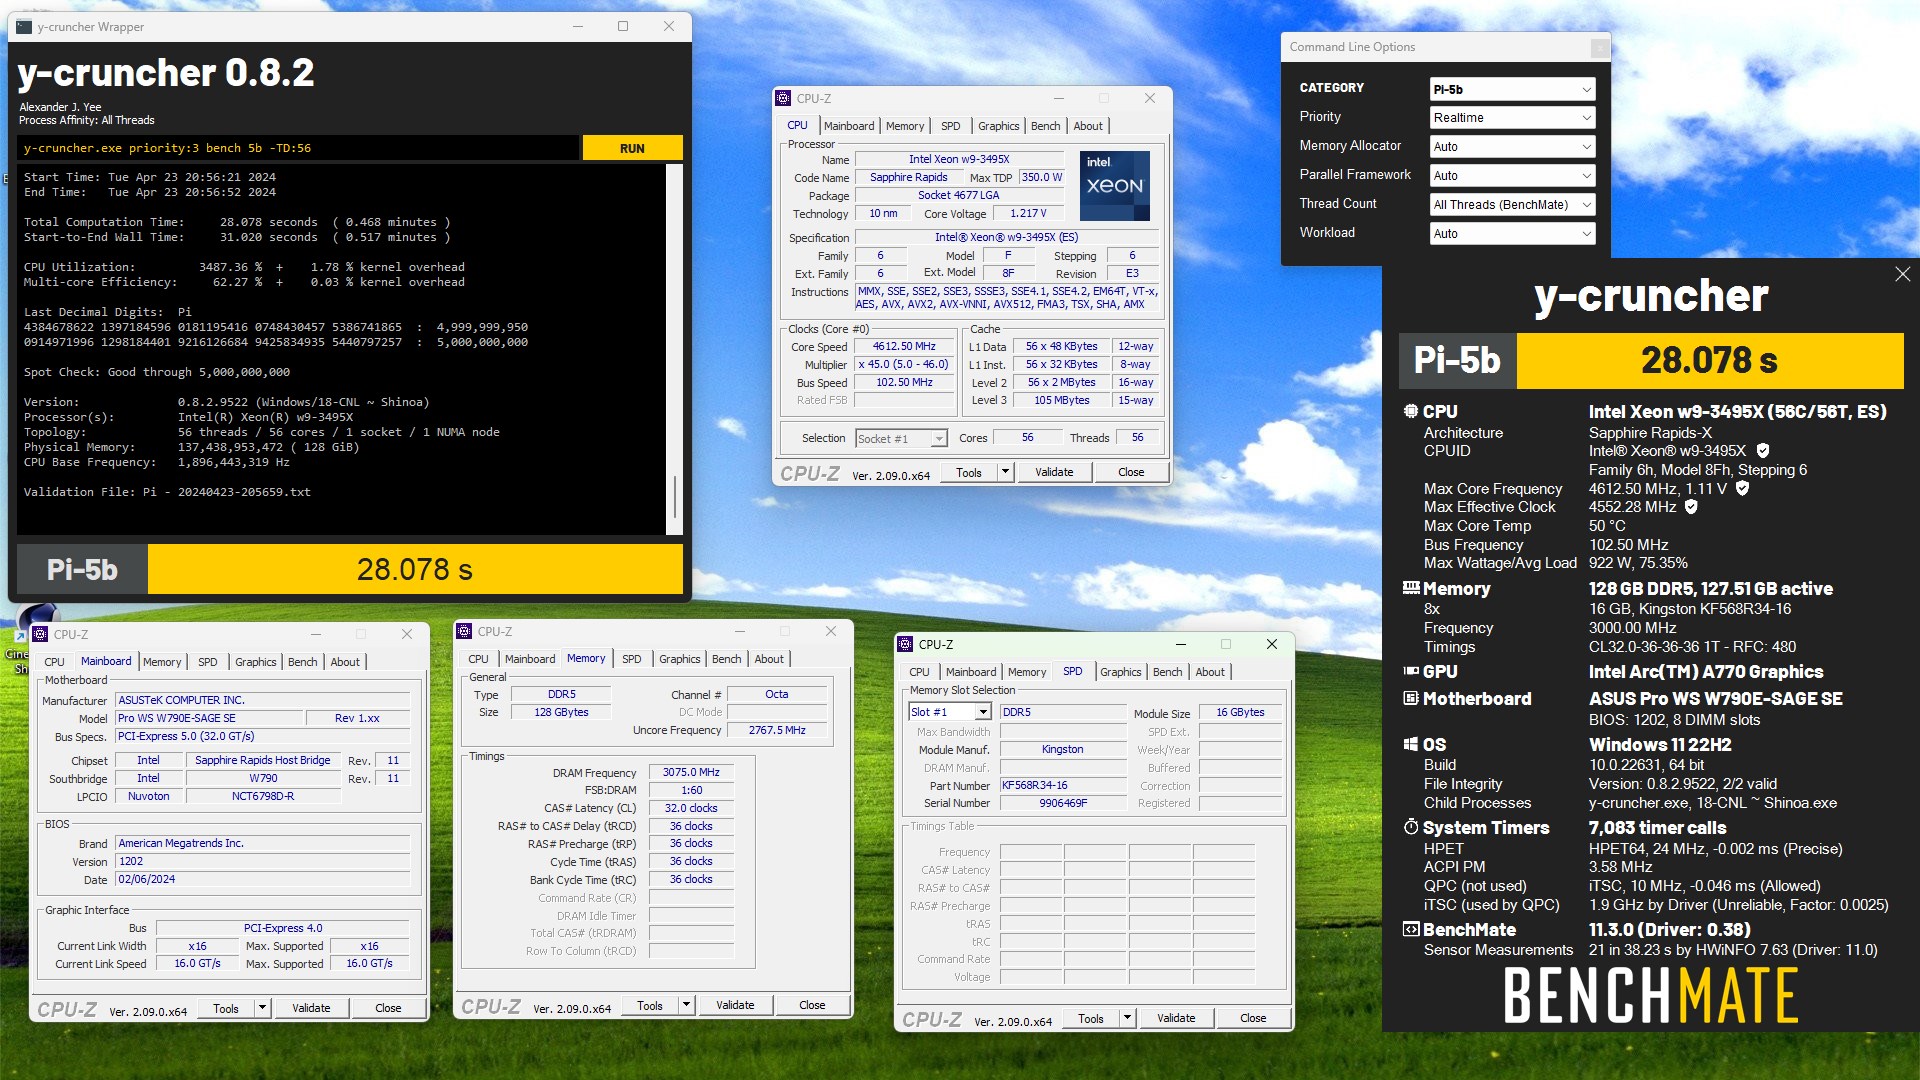Click the Serial Number 9906469F field
Screen dimensions: 1920x1080
coord(1063,803)
